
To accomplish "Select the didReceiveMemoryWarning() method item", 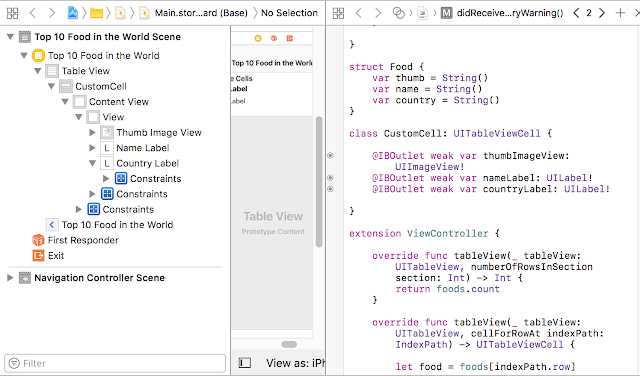I will (510, 13).
